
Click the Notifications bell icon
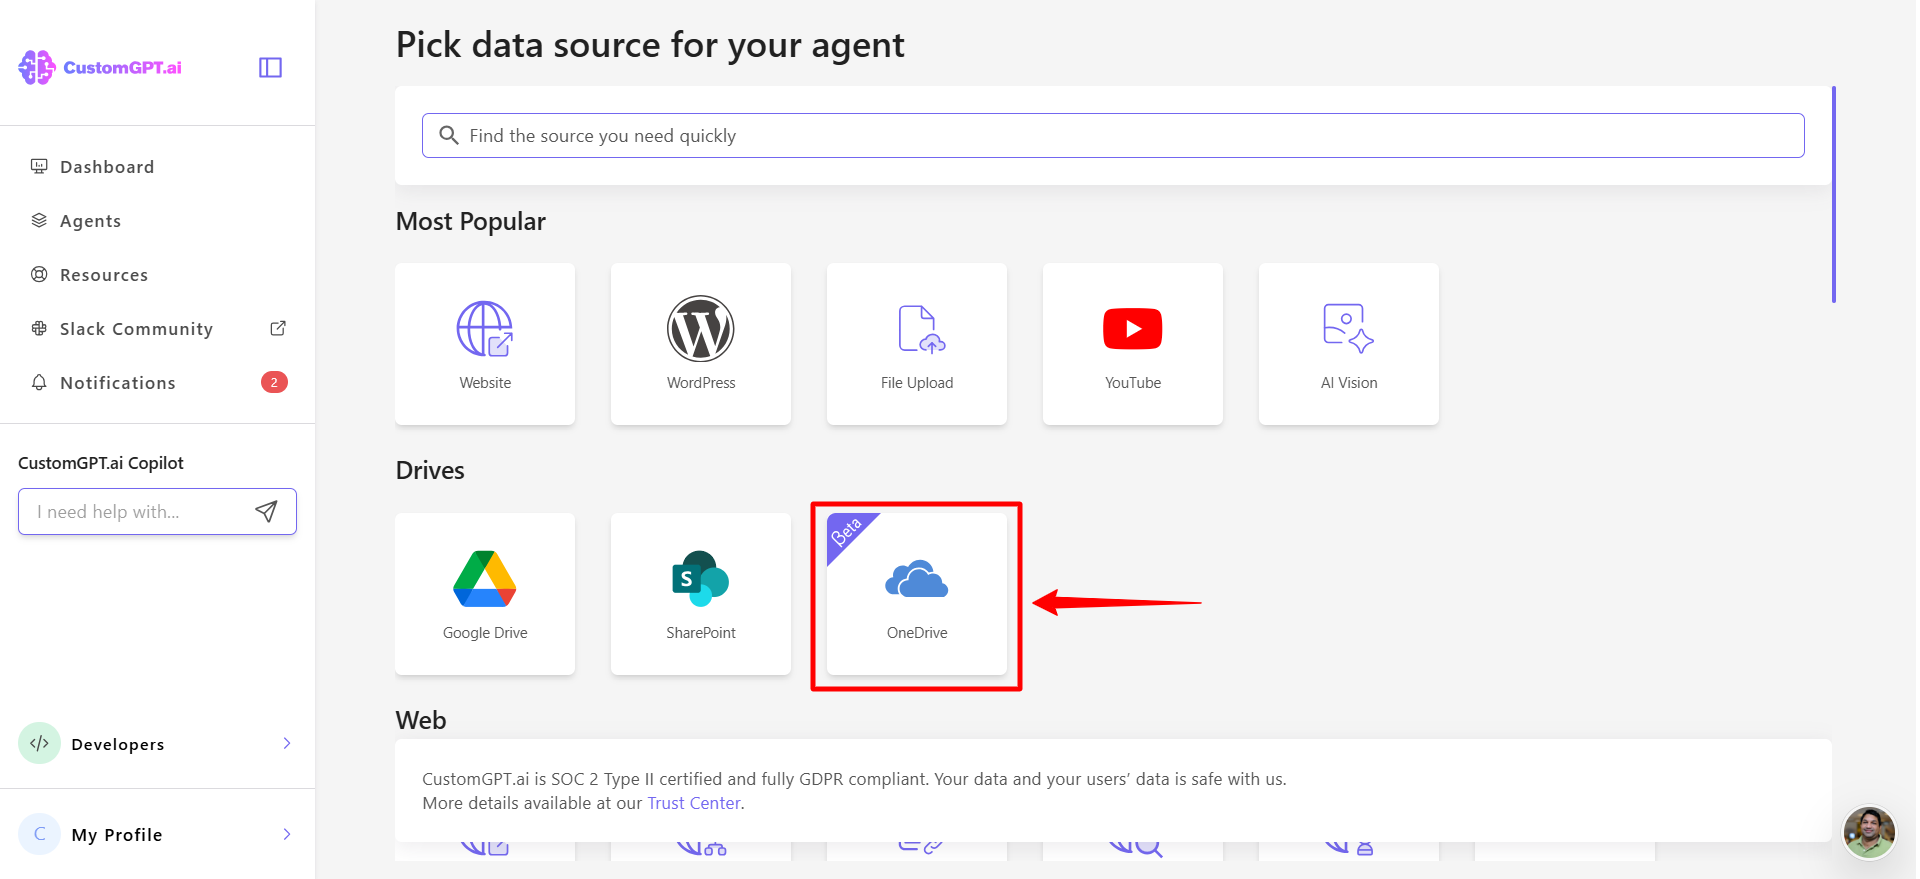[39, 382]
